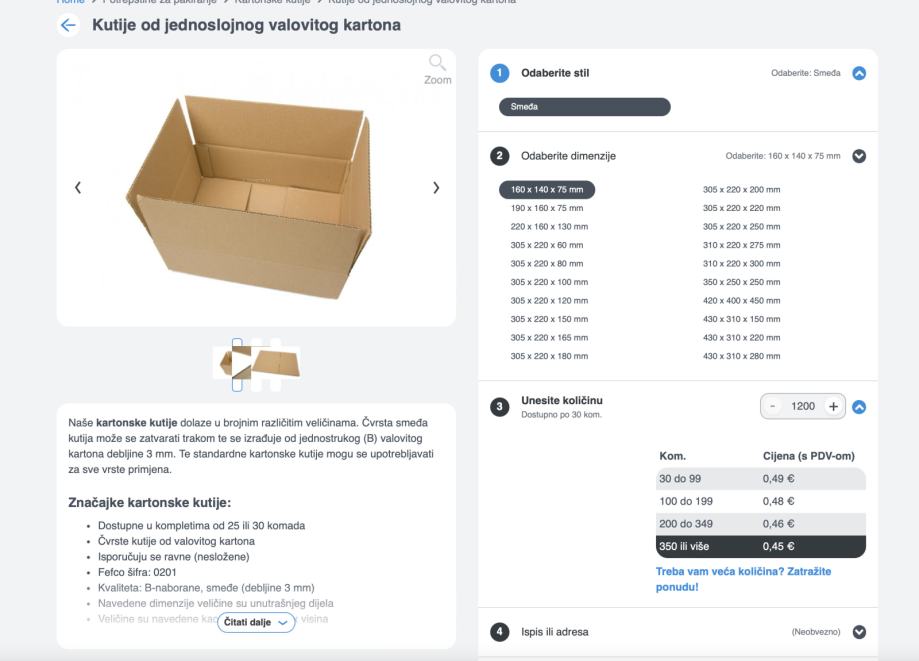The image size is (919, 661).
Task: Choose the 305 x 220 x 200 mm dimension
Action: (x=741, y=189)
